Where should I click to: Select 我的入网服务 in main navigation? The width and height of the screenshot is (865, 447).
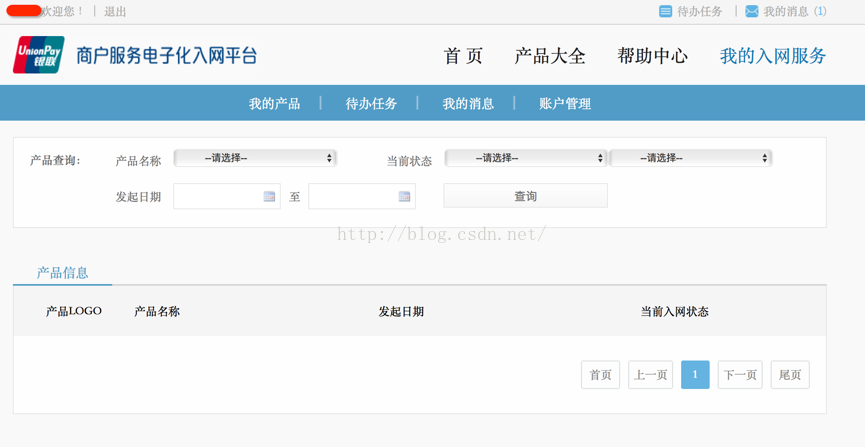click(x=773, y=56)
